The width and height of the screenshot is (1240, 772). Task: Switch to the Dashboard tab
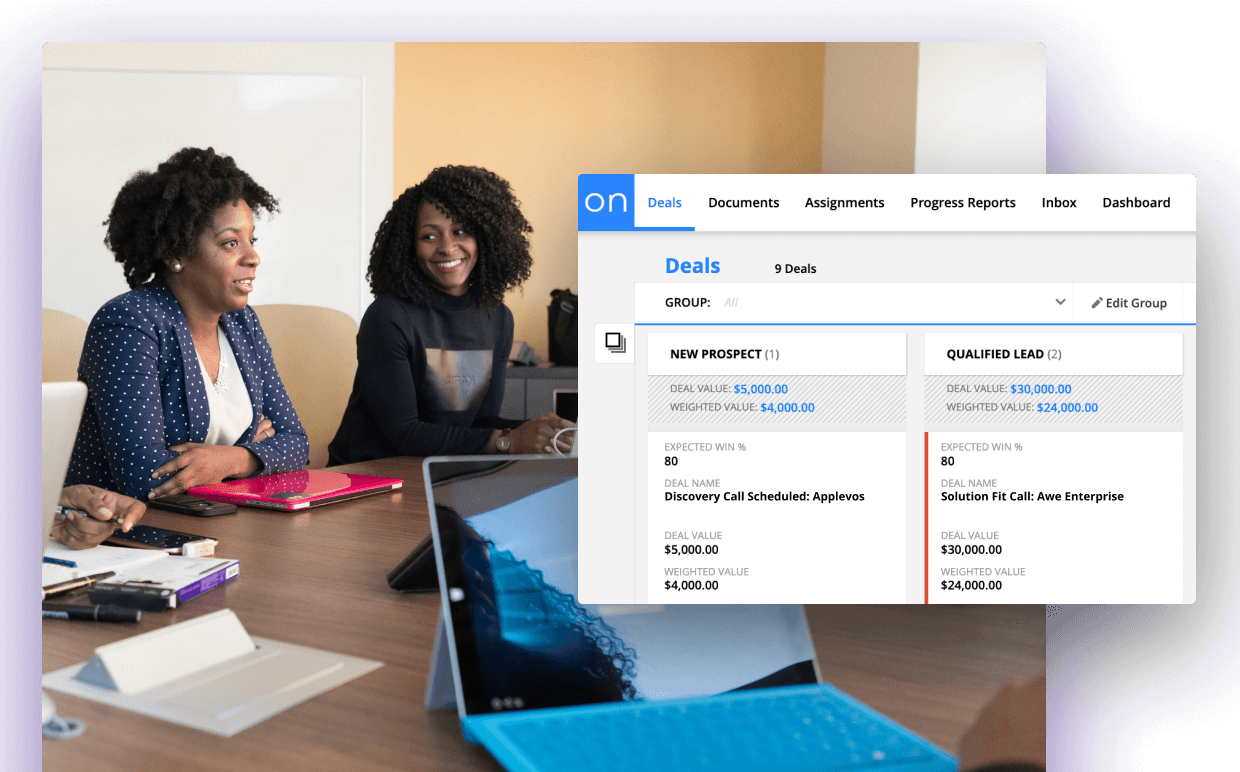coord(1136,202)
